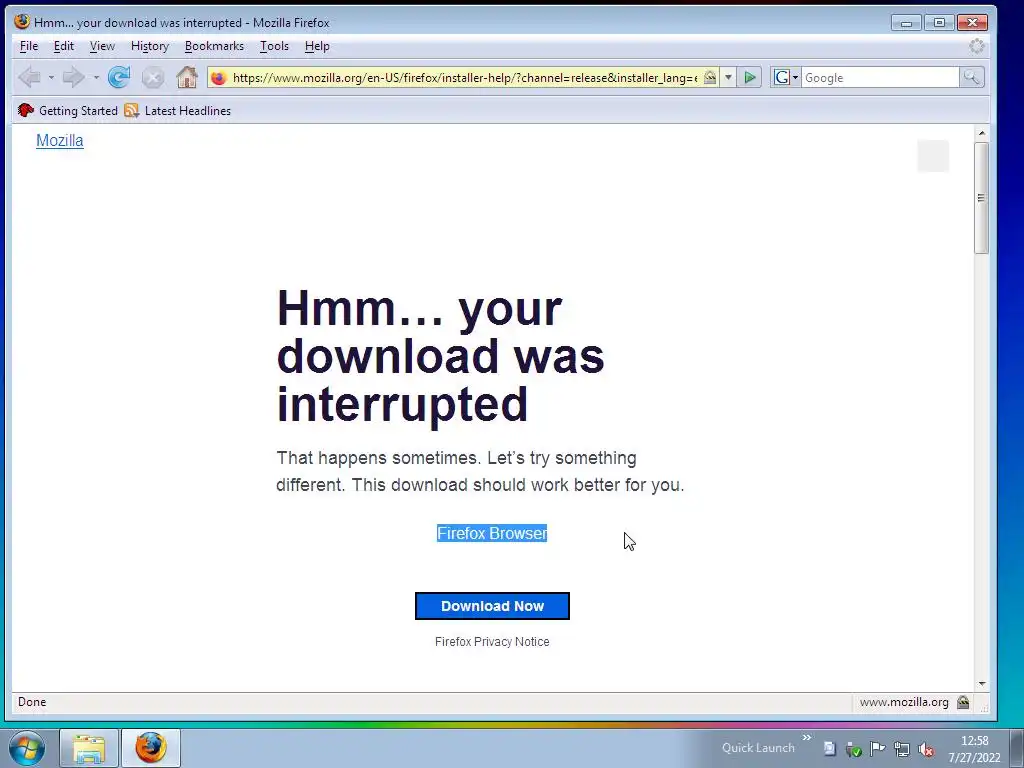Click the Done status bar text
1024x768 pixels.
pos(32,702)
